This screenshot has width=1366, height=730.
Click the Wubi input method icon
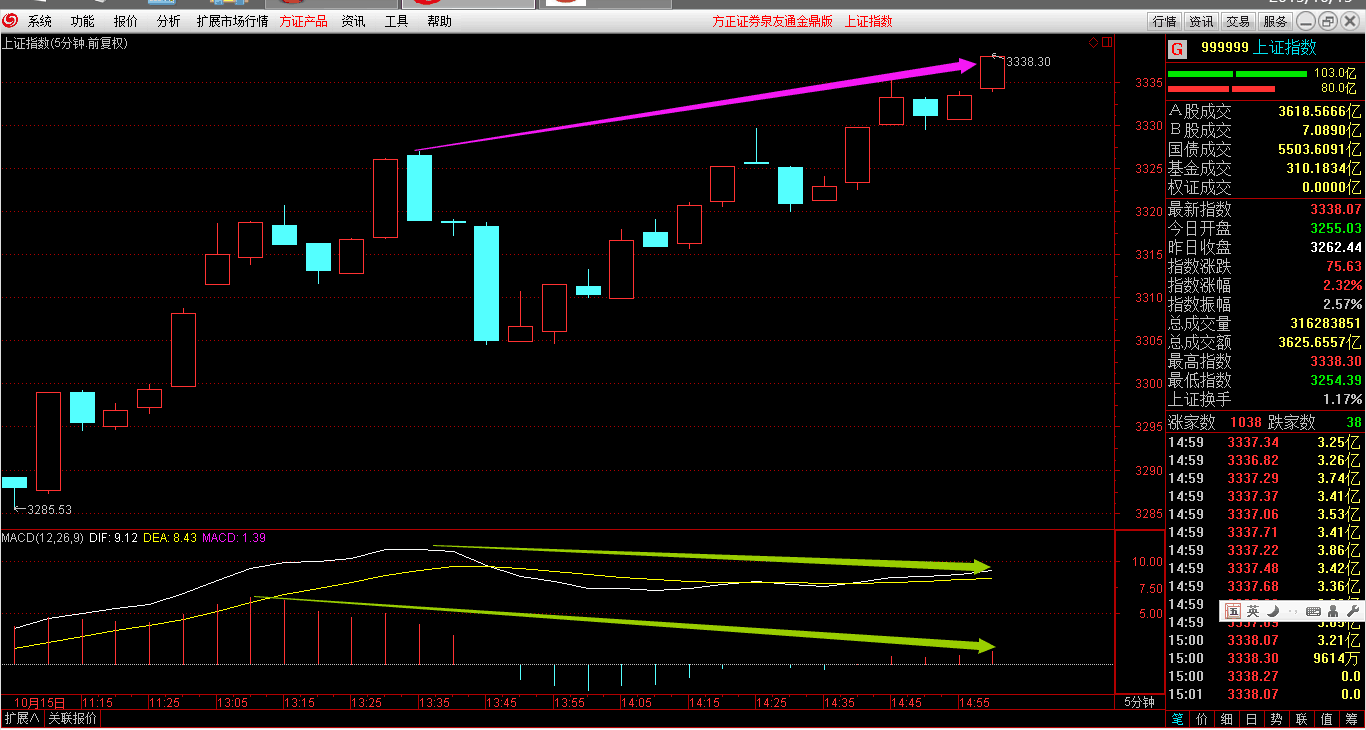(x=1233, y=610)
